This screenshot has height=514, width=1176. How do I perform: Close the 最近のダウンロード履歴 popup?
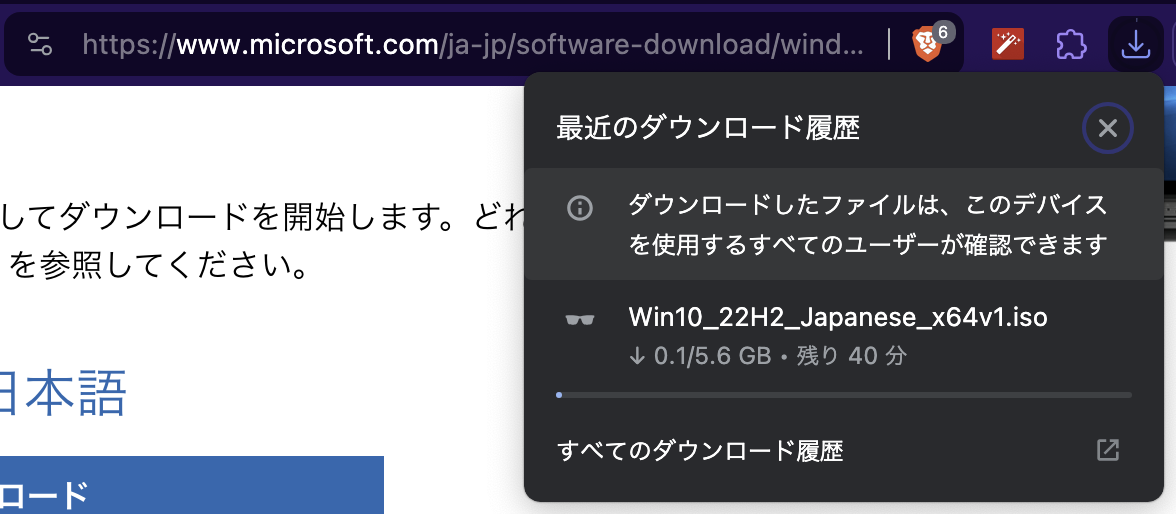1108,128
